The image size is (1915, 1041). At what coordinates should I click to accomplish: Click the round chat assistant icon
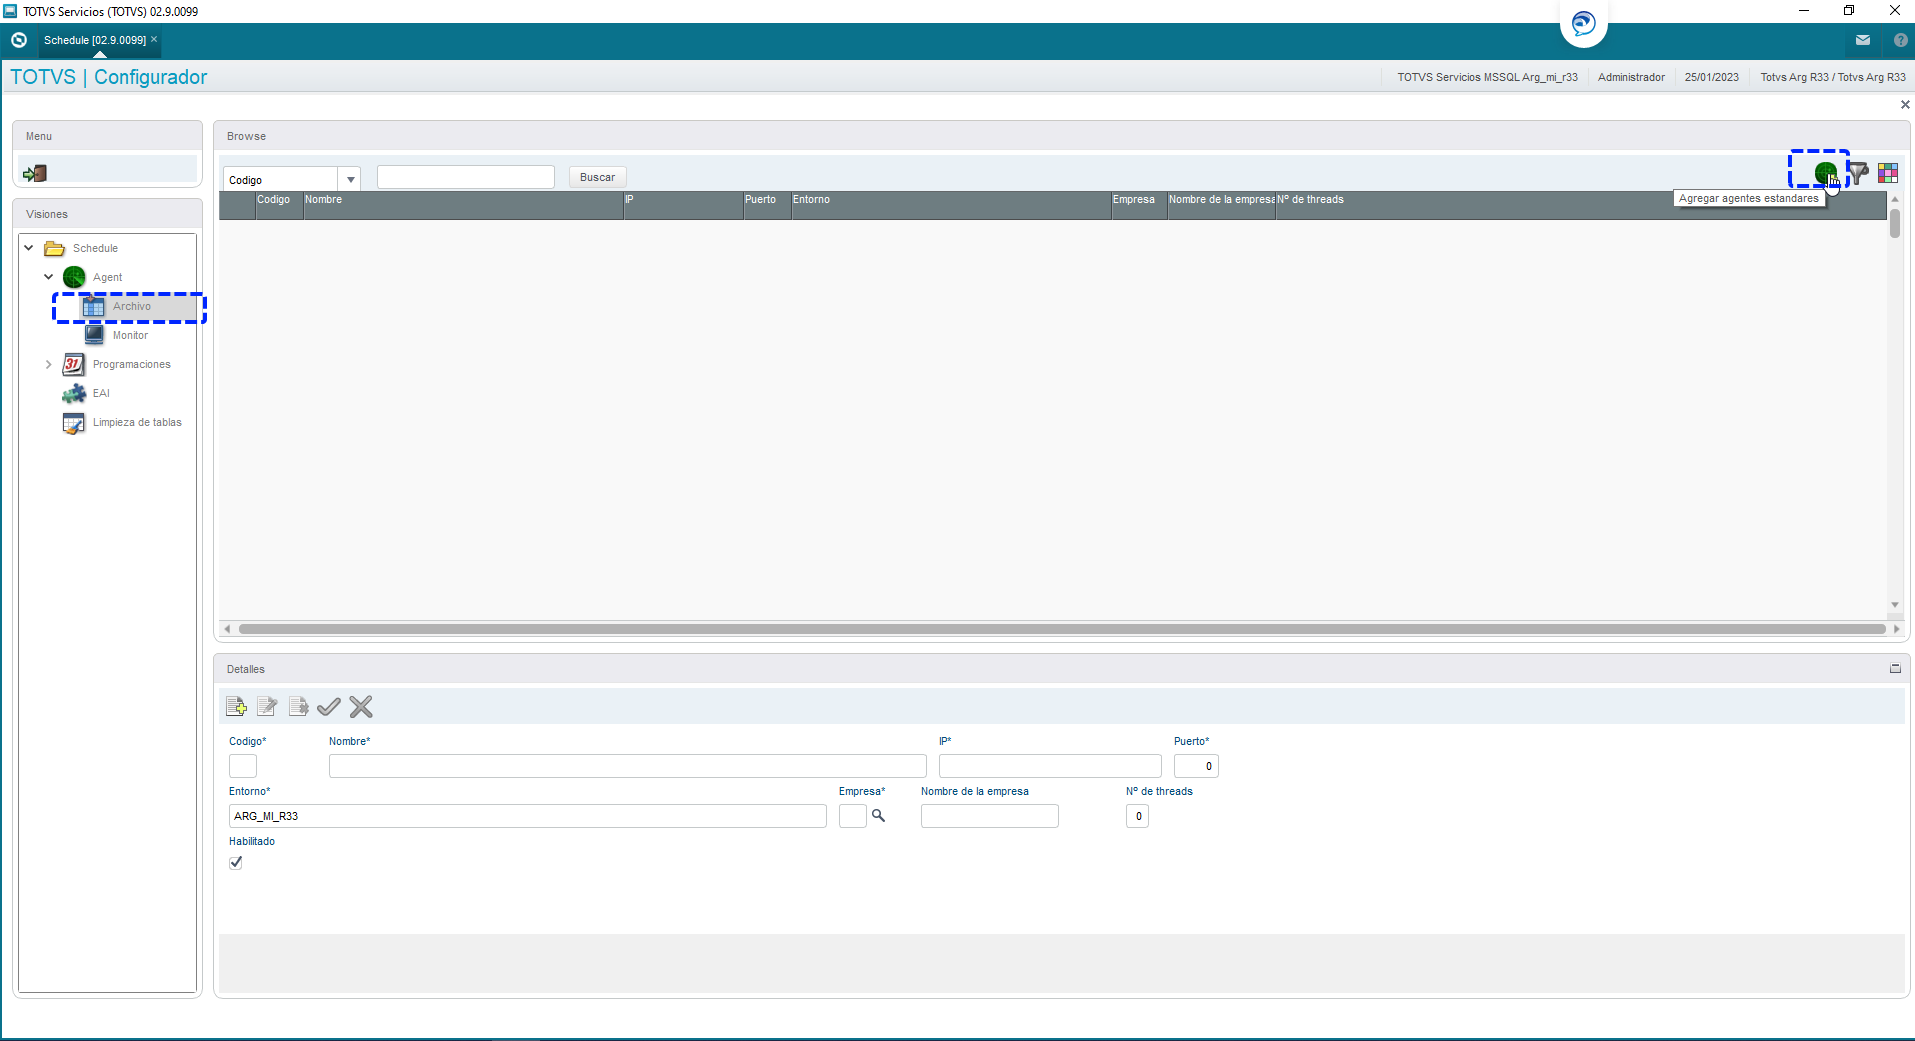(x=1583, y=23)
